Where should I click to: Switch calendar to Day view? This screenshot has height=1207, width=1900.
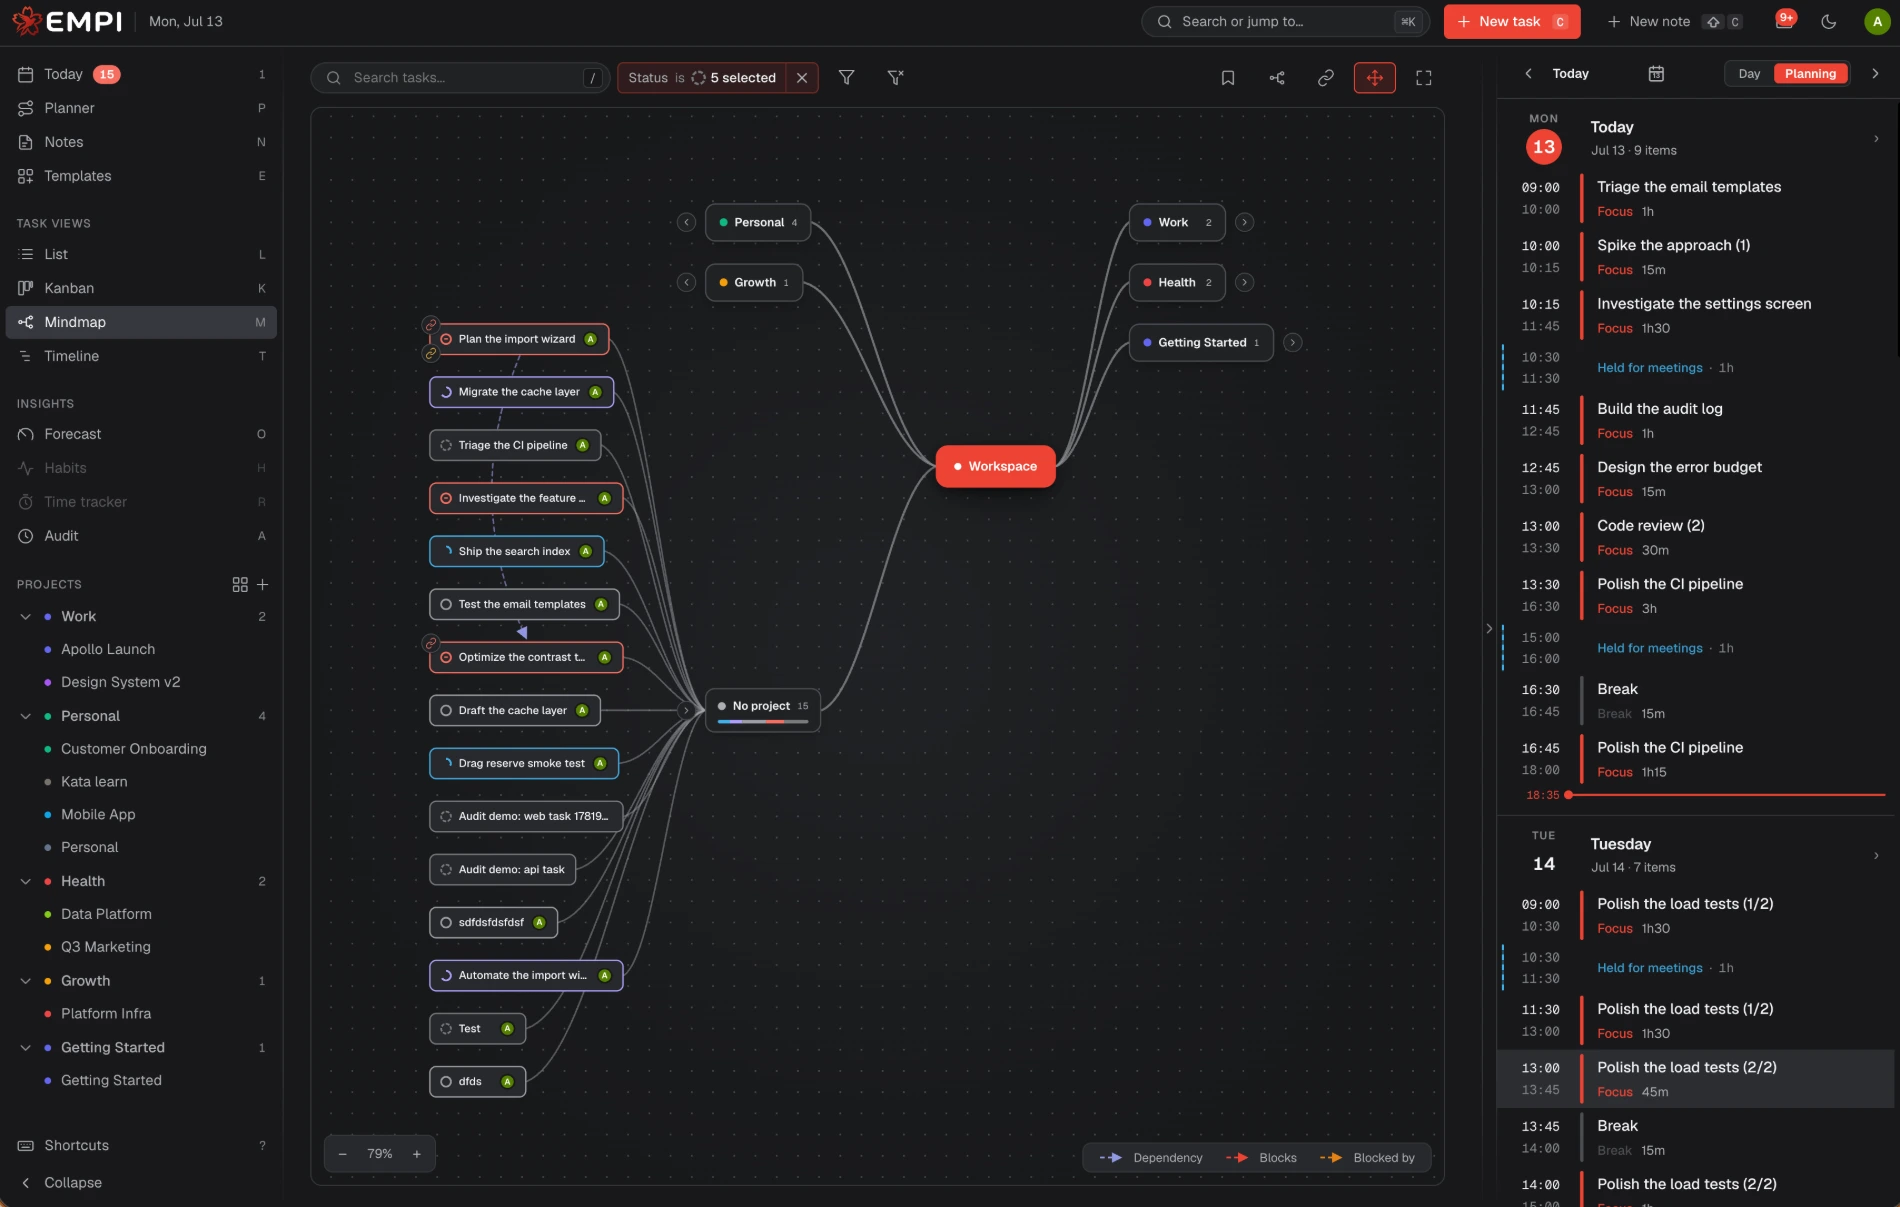tap(1749, 73)
